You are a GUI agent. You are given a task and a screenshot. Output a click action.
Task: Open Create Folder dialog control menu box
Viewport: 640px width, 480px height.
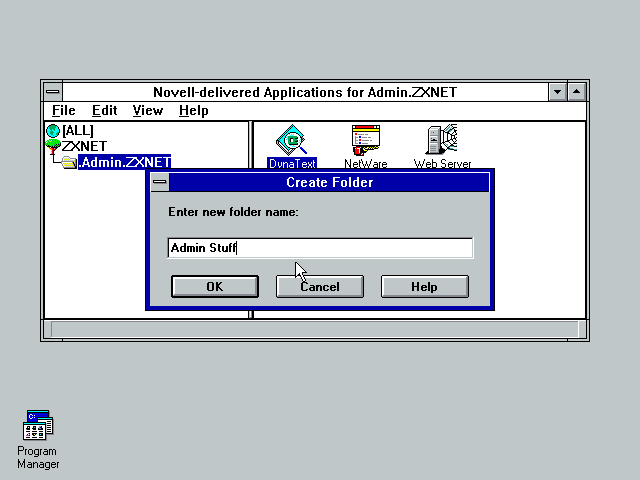(x=160, y=182)
